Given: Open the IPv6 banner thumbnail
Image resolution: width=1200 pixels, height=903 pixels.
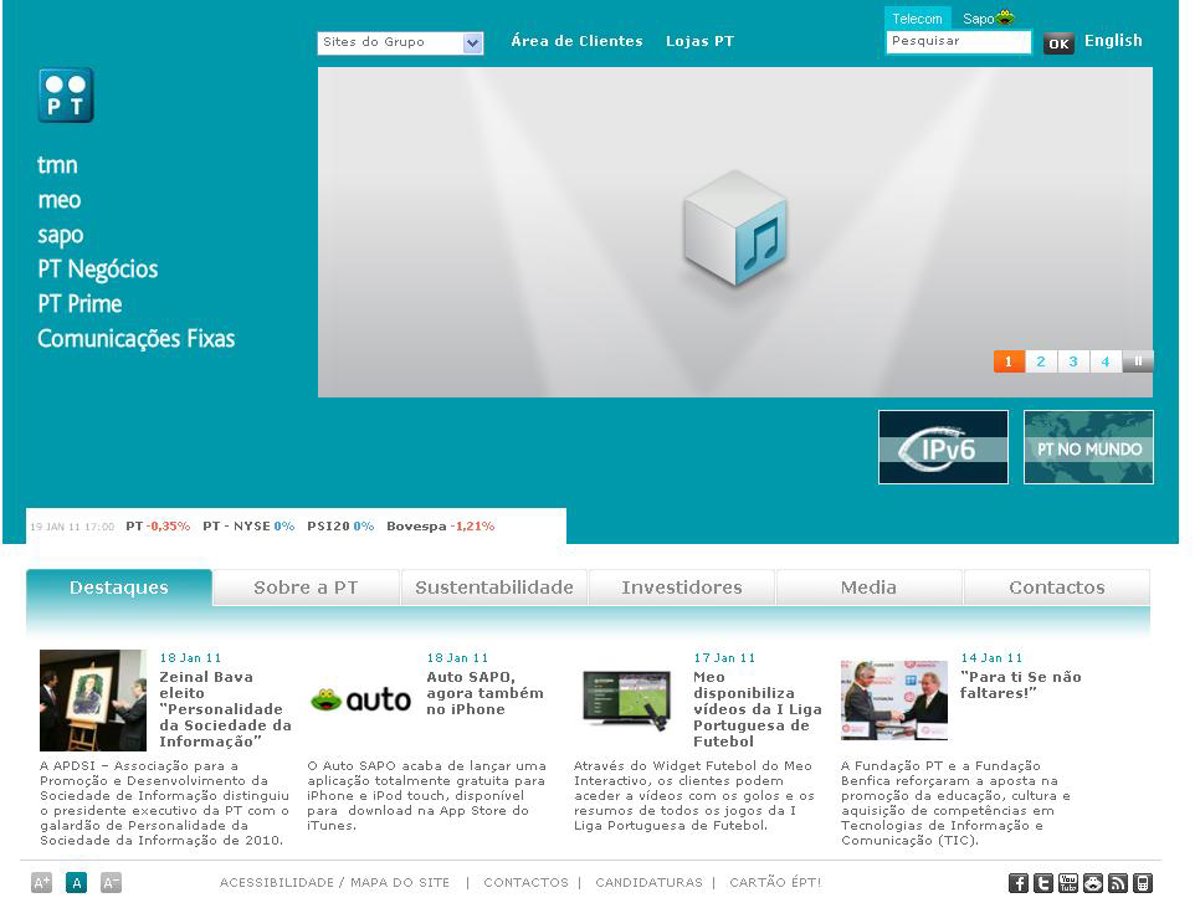Looking at the screenshot, I should [x=943, y=447].
